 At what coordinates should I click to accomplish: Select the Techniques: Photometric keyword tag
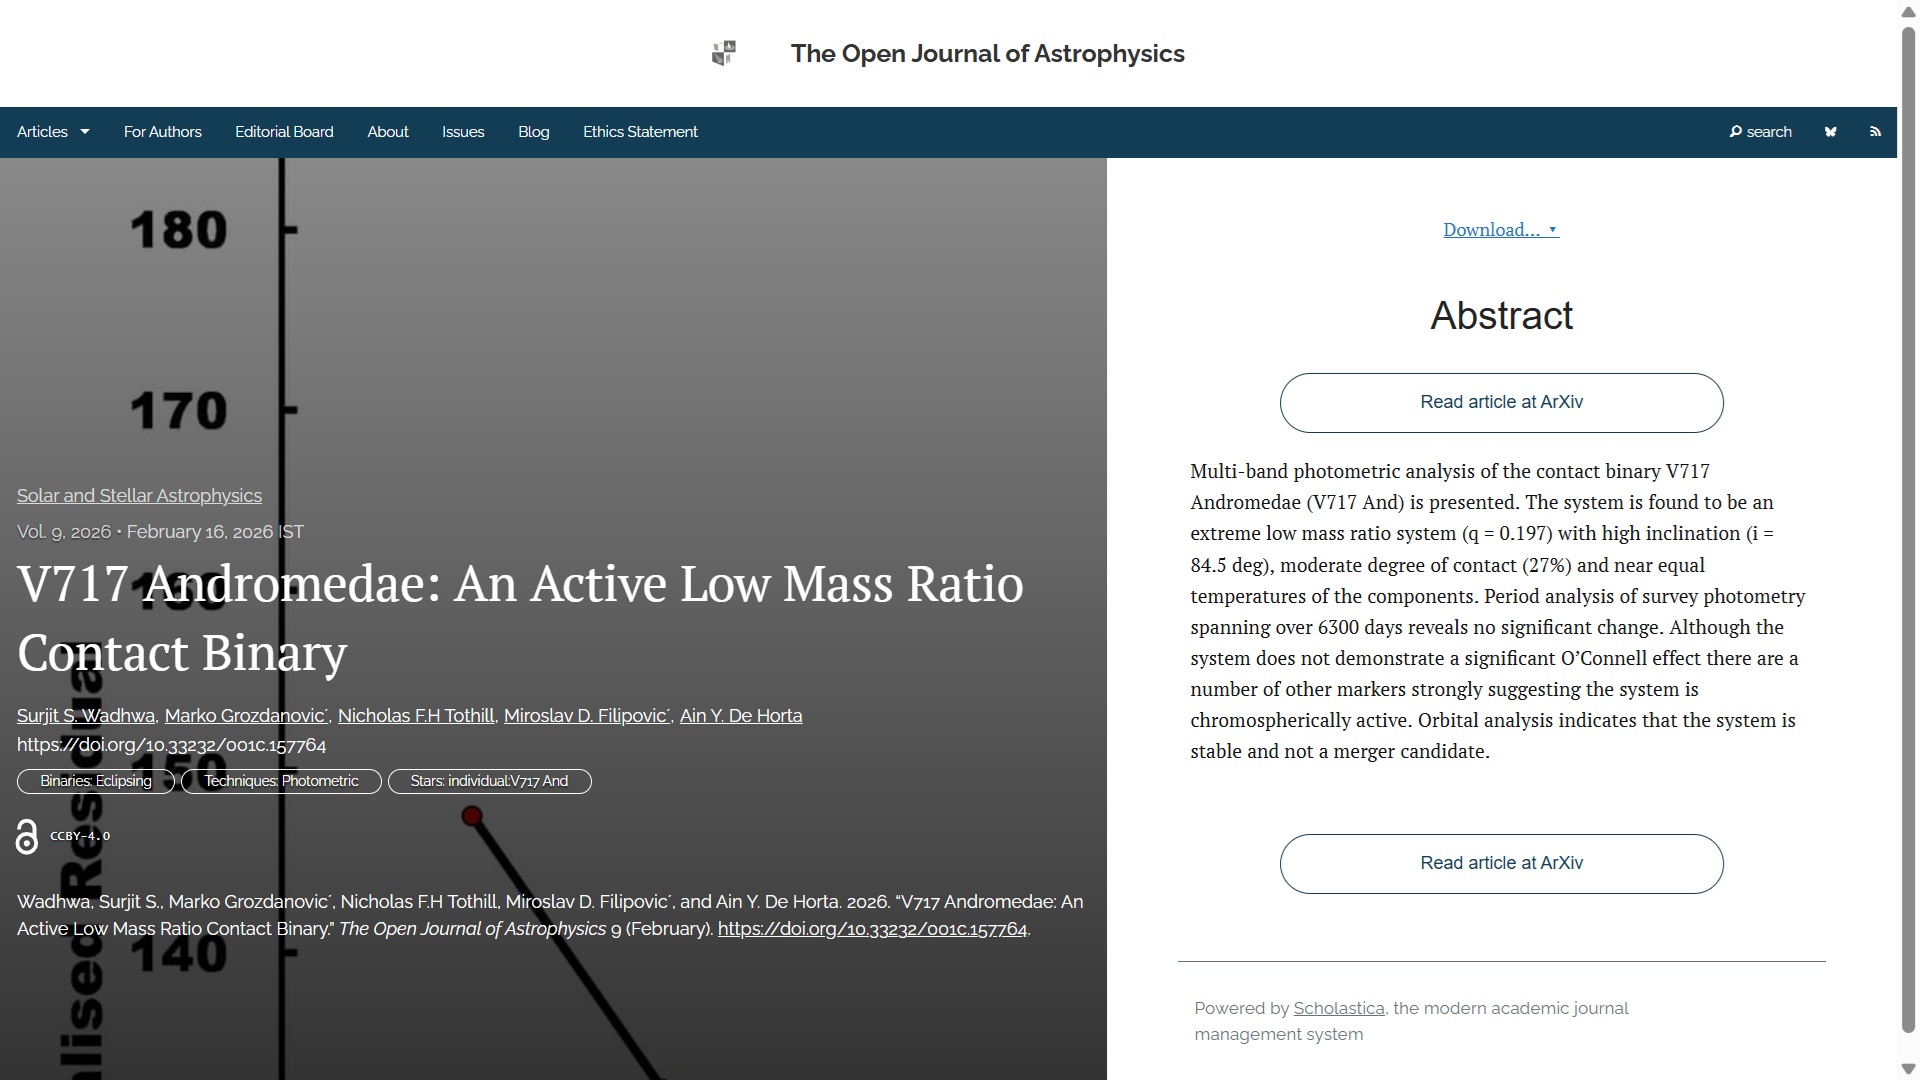click(x=281, y=782)
